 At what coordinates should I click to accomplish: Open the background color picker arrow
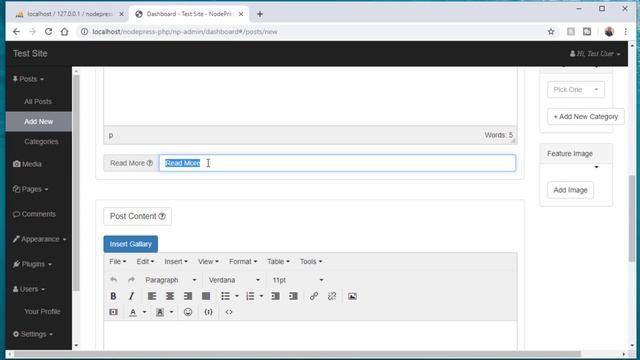click(x=171, y=312)
